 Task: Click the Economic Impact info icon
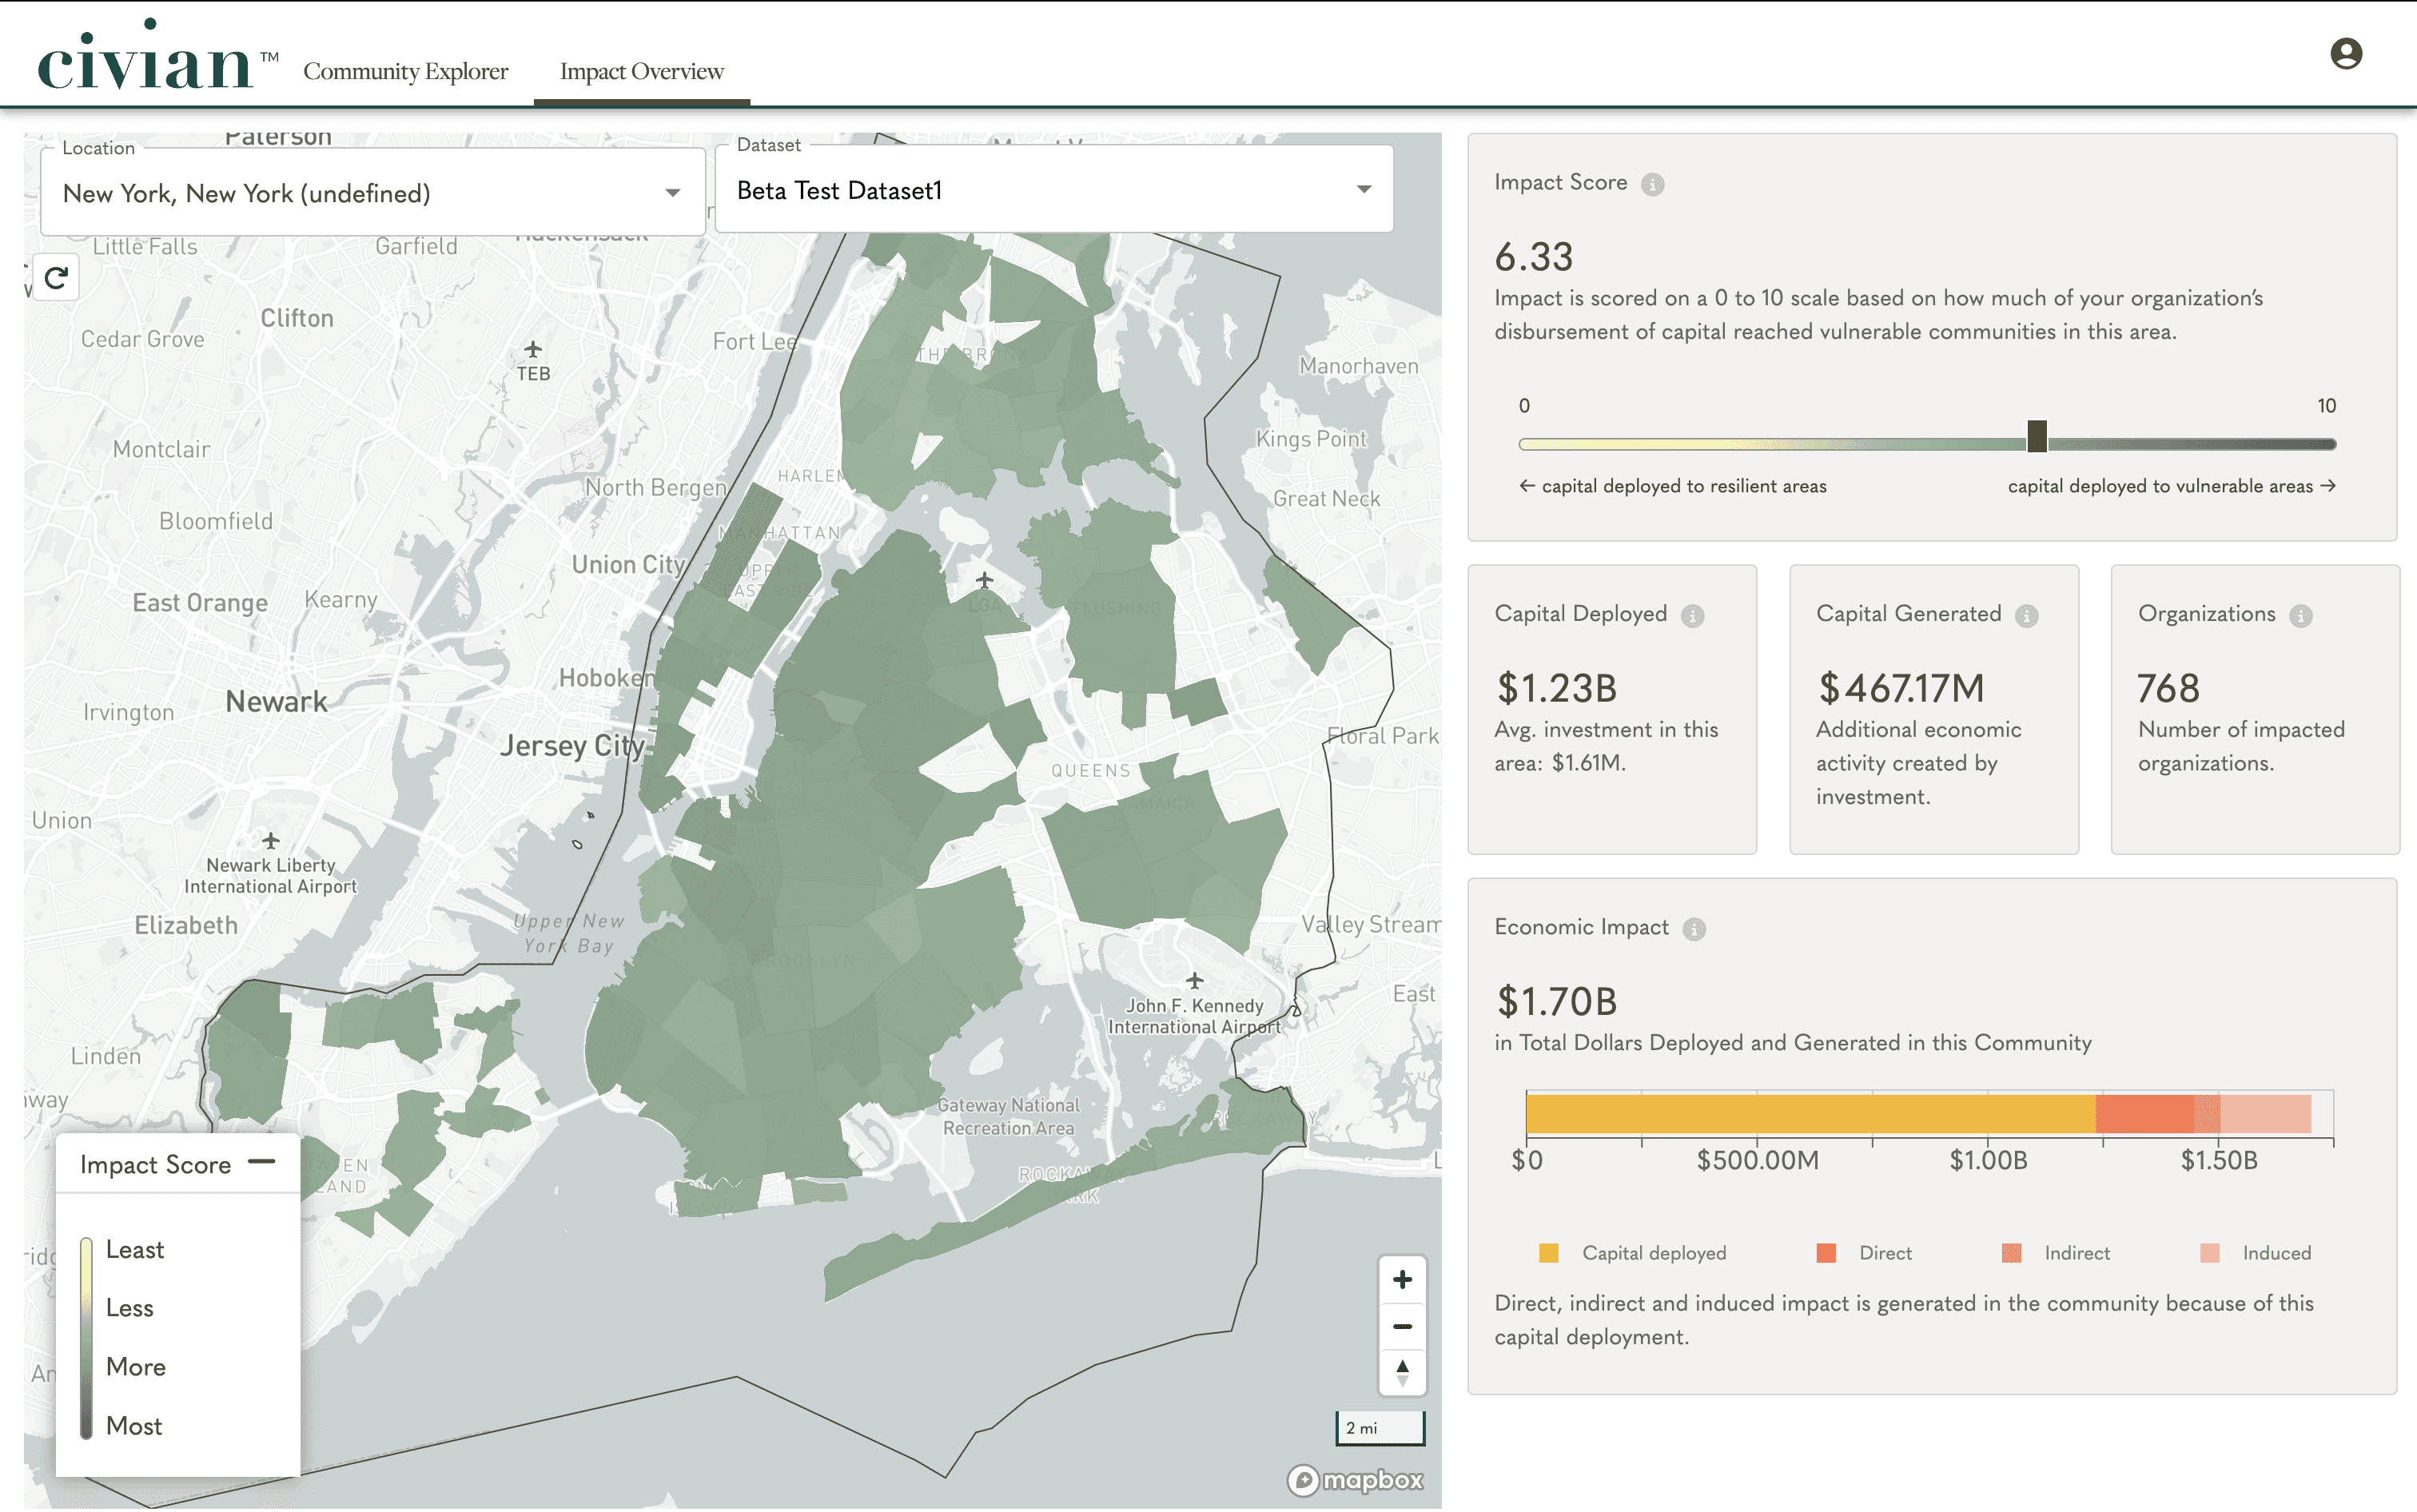coord(1693,929)
